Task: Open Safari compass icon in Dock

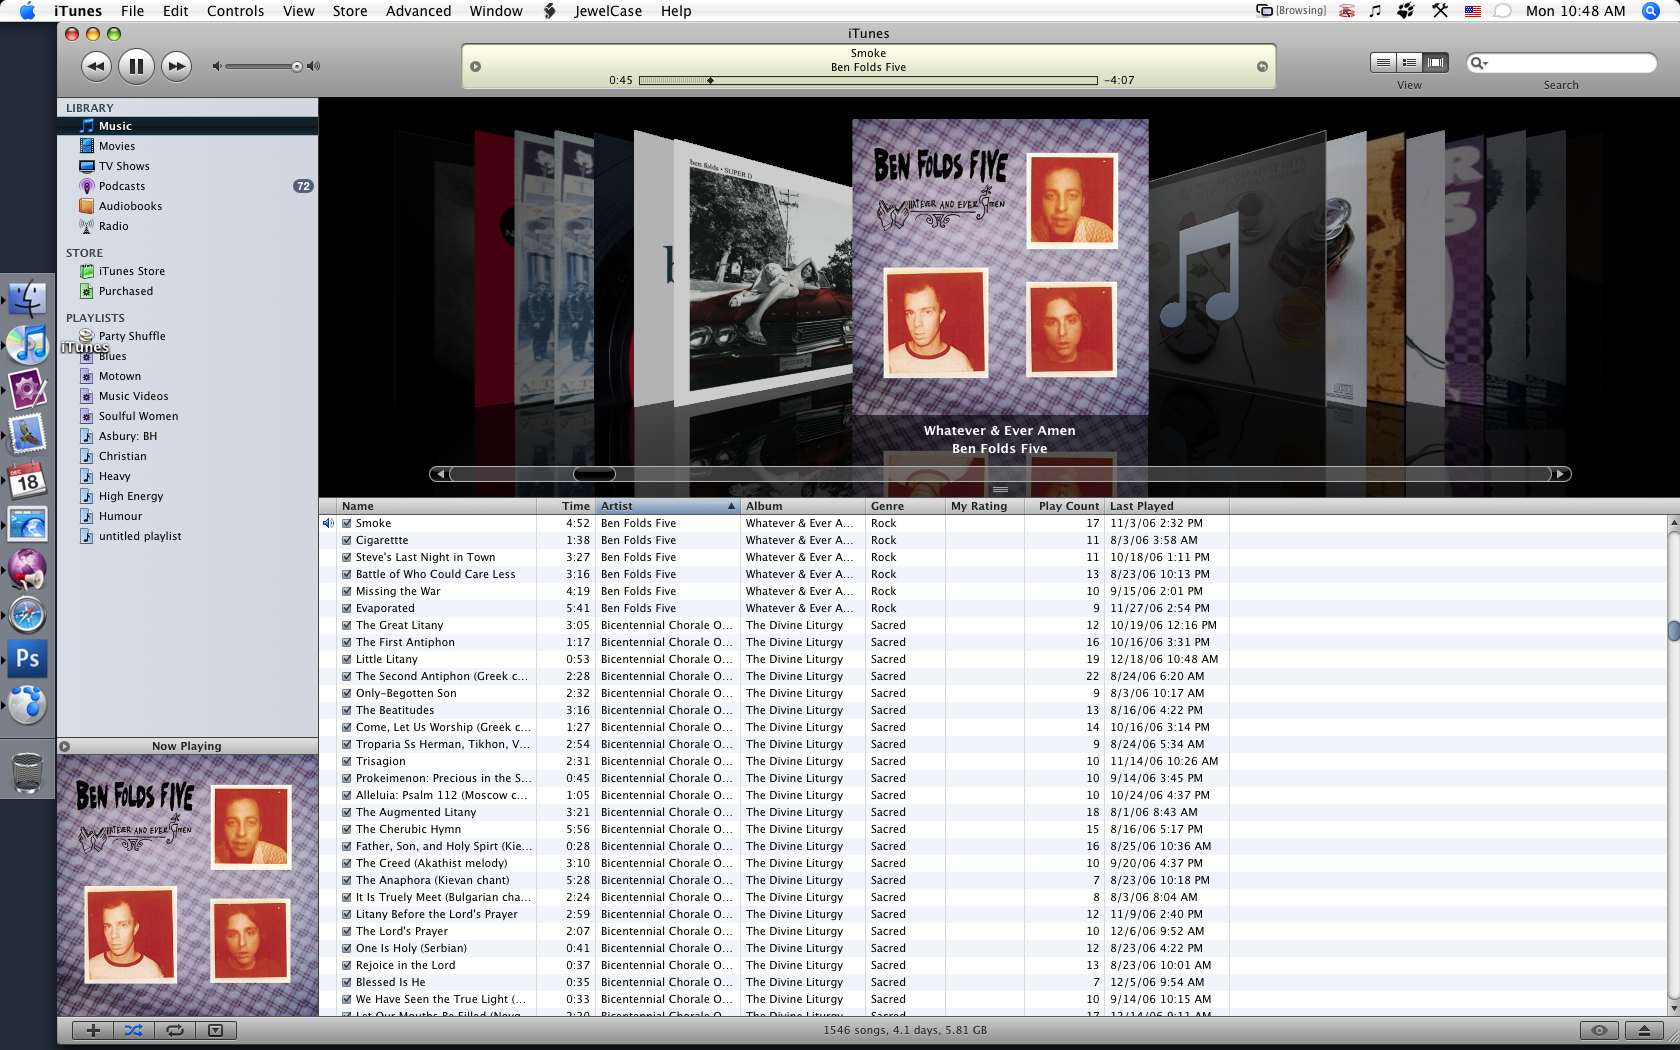Action: (27, 614)
